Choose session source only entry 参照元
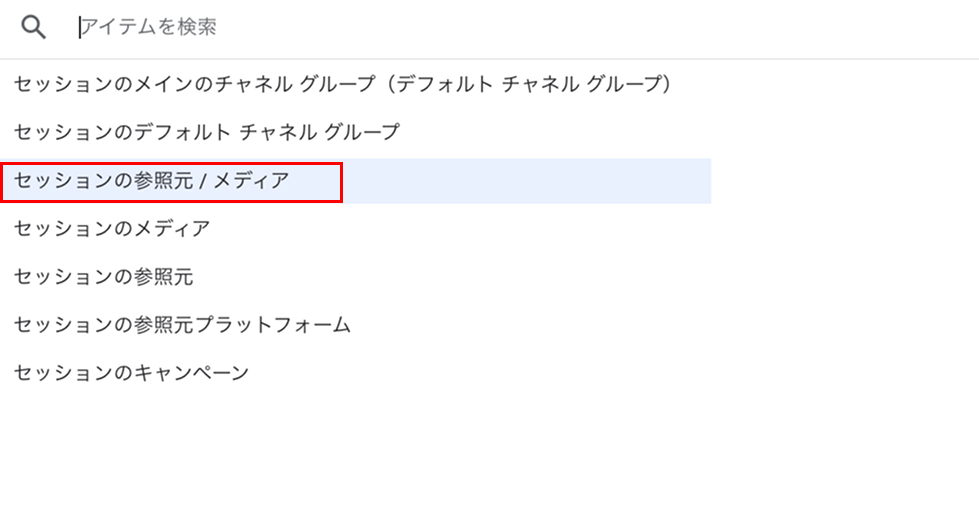Screen dimensions: 979x519 tap(355, 277)
